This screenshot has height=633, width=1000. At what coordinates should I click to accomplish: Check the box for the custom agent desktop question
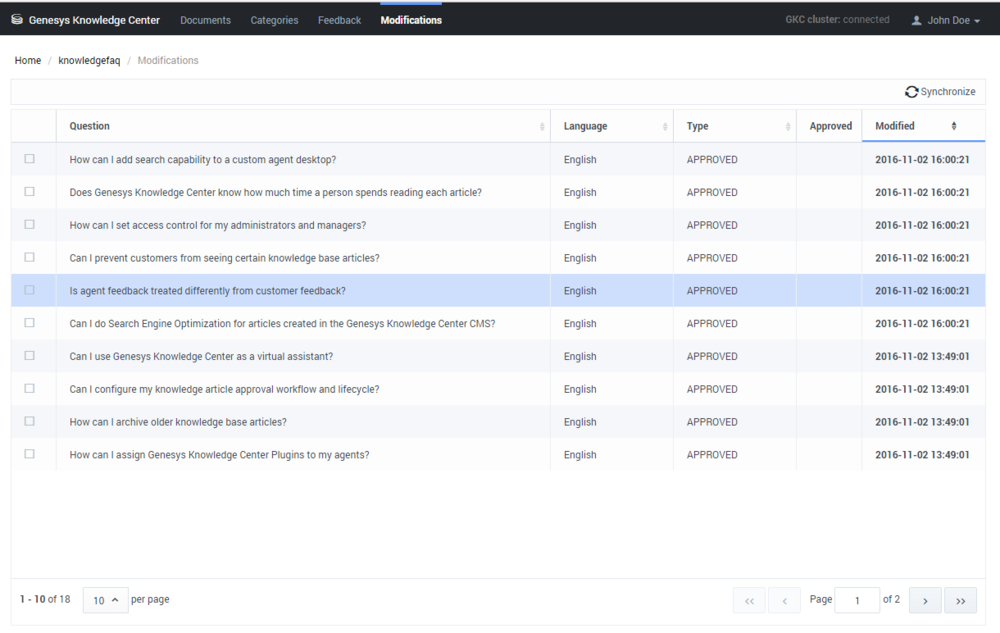(29, 159)
